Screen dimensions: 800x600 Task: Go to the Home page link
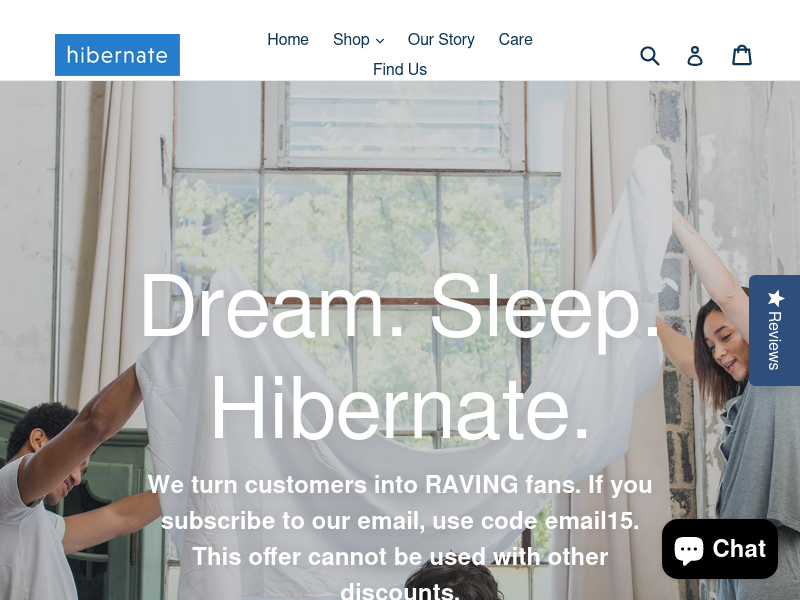[x=288, y=39]
